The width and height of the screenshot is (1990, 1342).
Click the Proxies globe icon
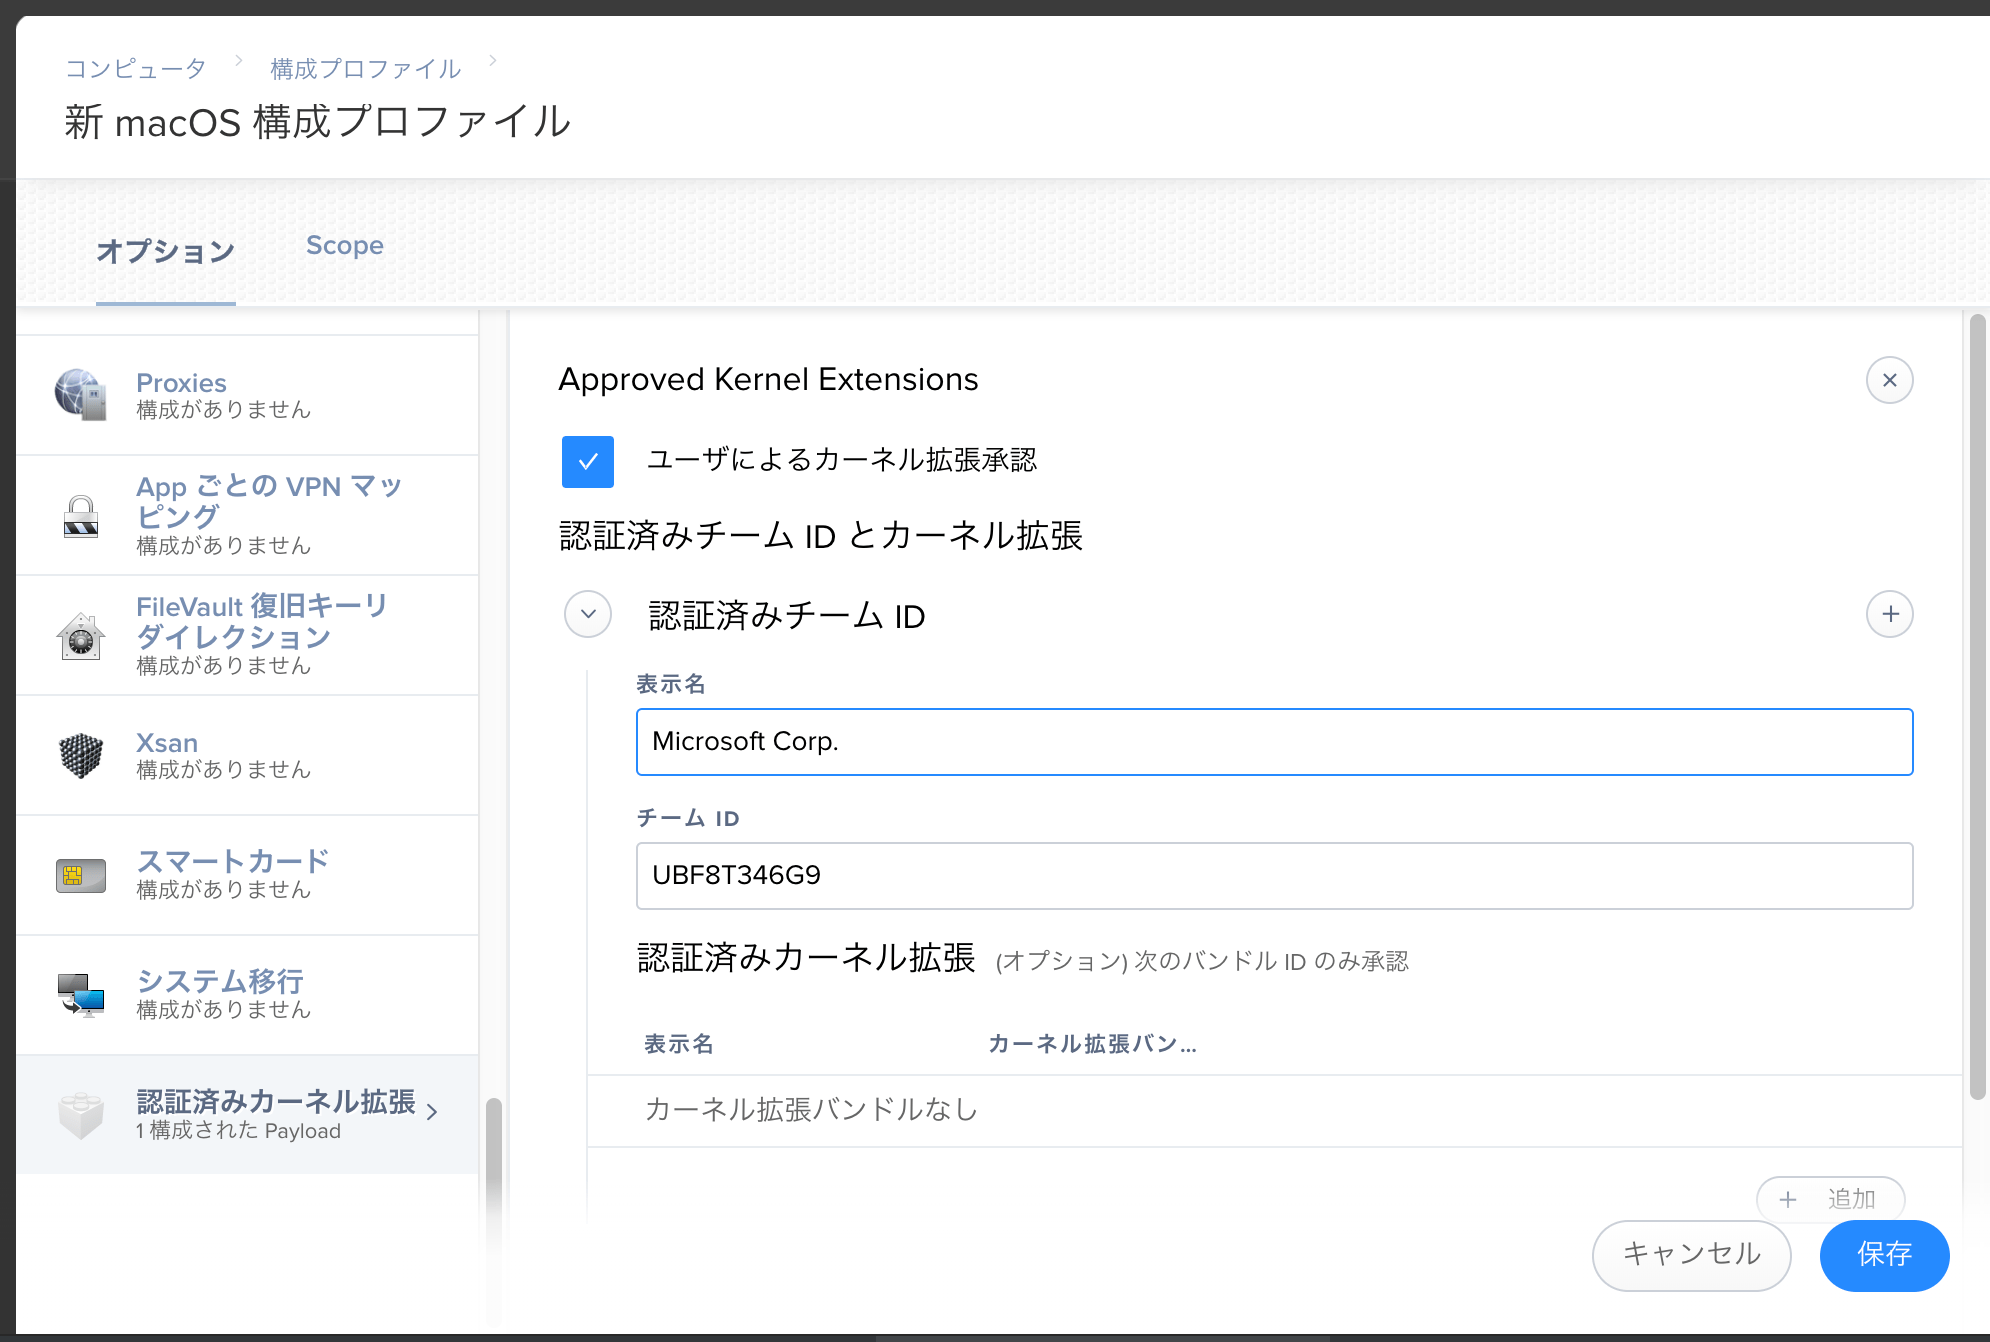click(x=81, y=395)
